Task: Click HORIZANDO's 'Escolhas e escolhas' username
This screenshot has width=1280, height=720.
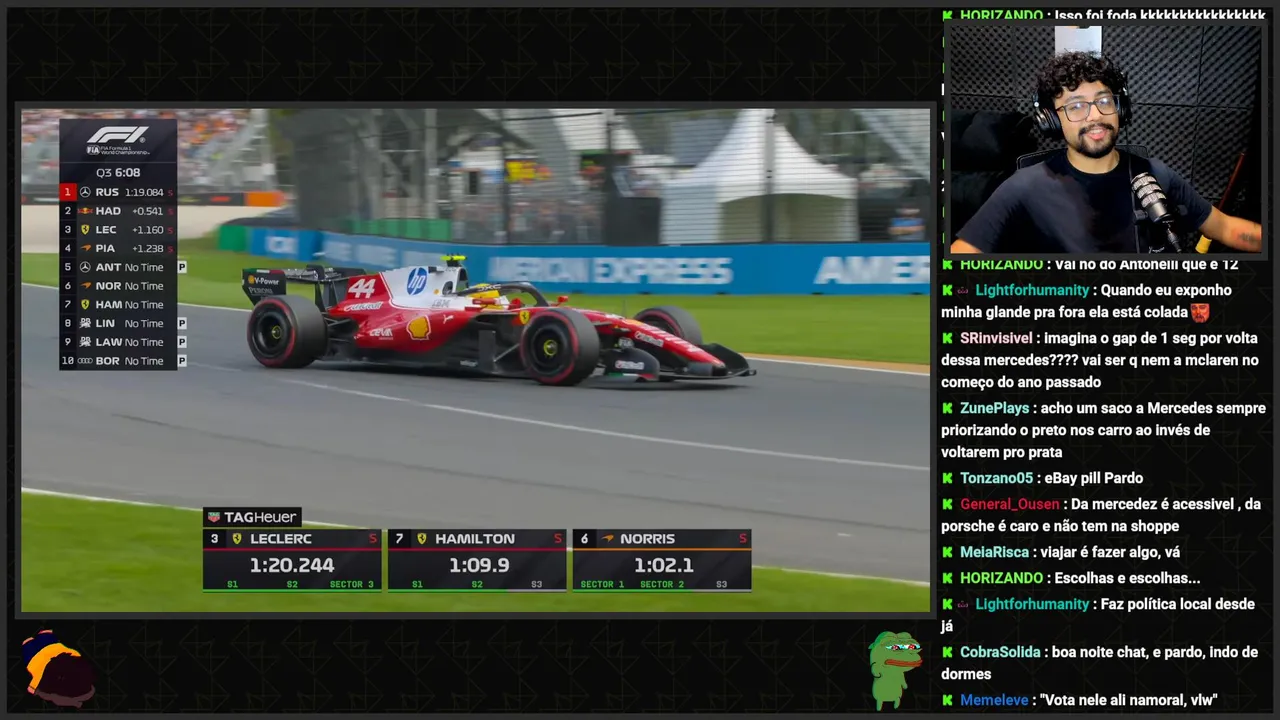Action: click(x=1002, y=578)
